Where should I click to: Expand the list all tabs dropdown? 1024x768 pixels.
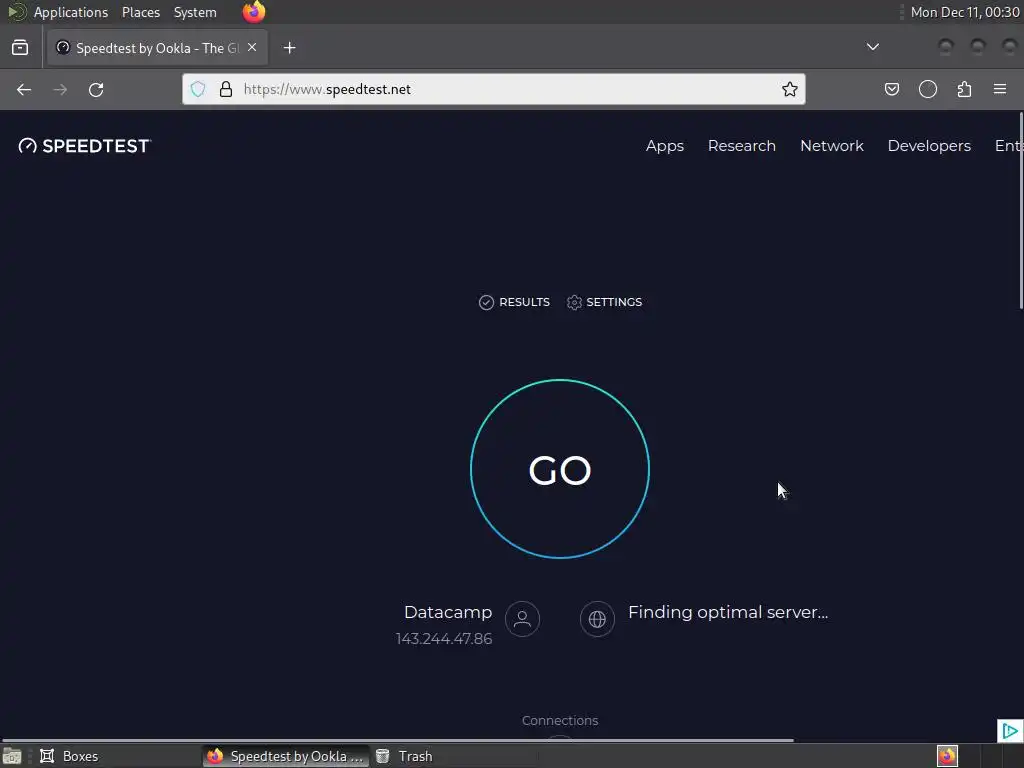click(x=872, y=47)
